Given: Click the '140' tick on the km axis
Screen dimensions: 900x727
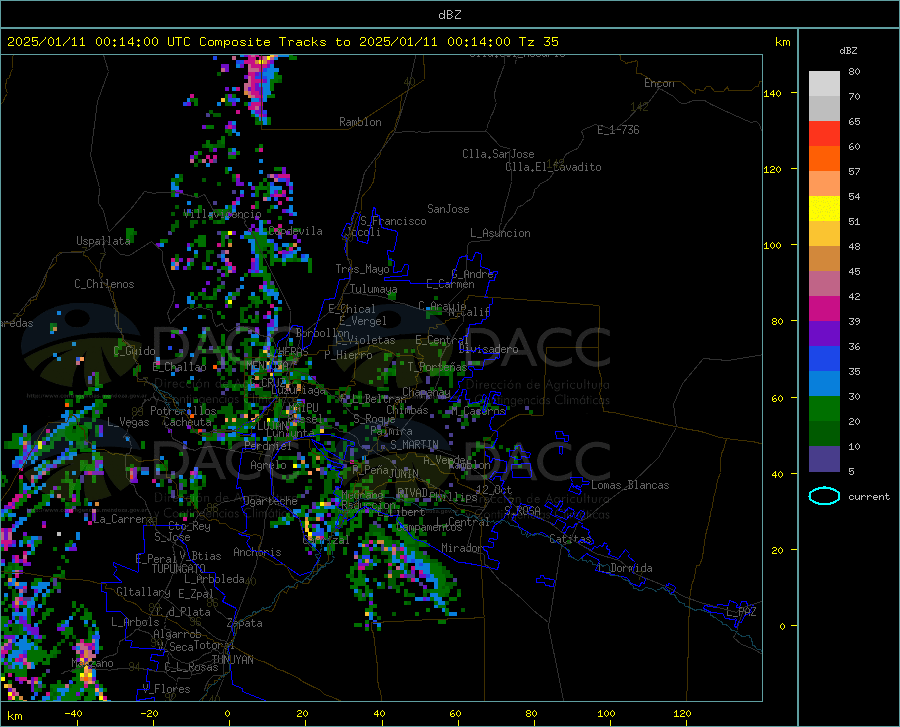Looking at the screenshot, I should pos(772,93).
